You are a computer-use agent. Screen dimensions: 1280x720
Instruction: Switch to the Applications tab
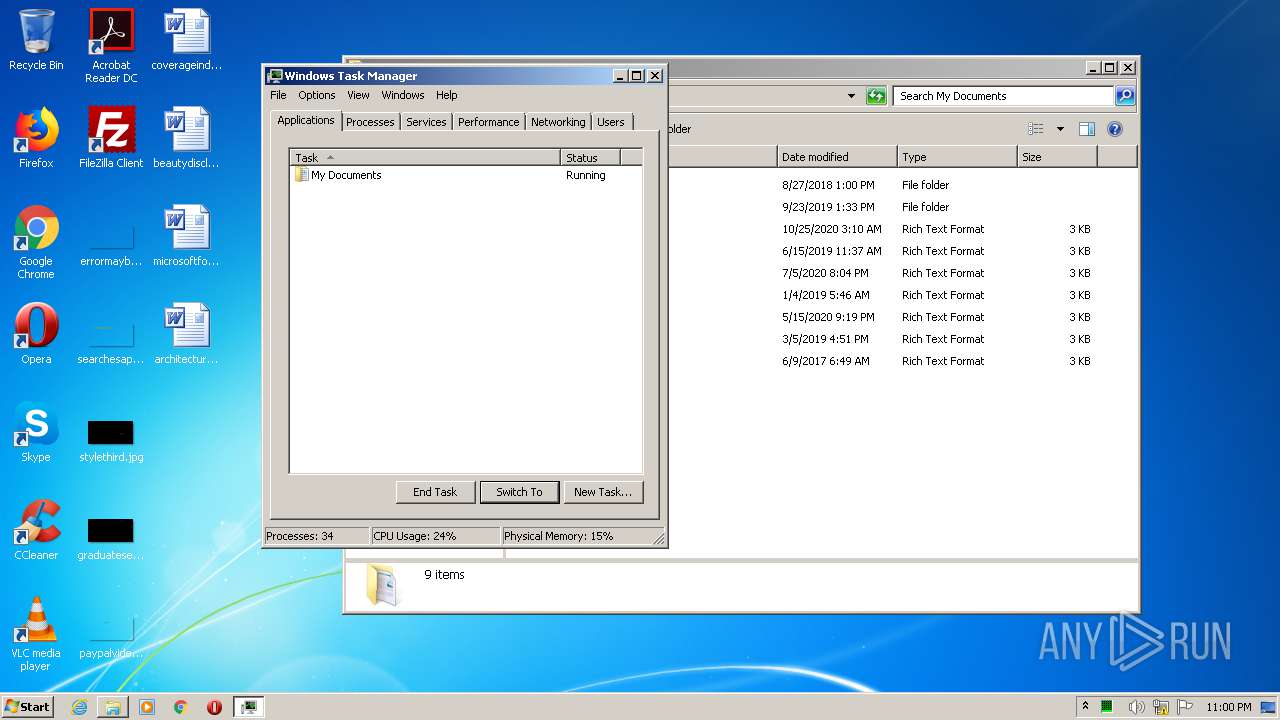(306, 120)
